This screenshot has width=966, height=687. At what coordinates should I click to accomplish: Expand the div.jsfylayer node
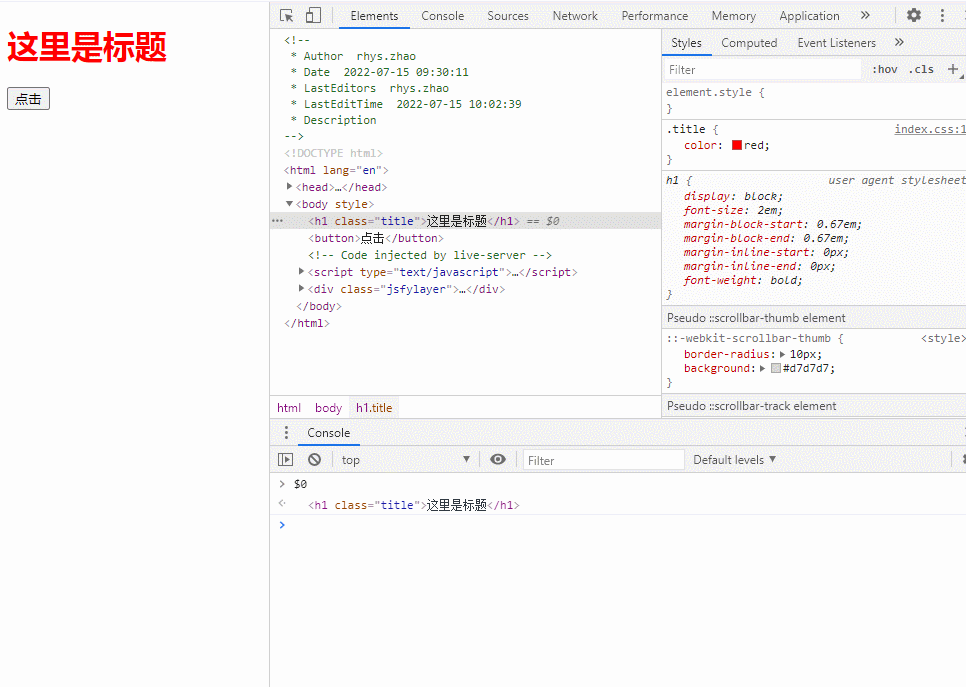(x=301, y=288)
